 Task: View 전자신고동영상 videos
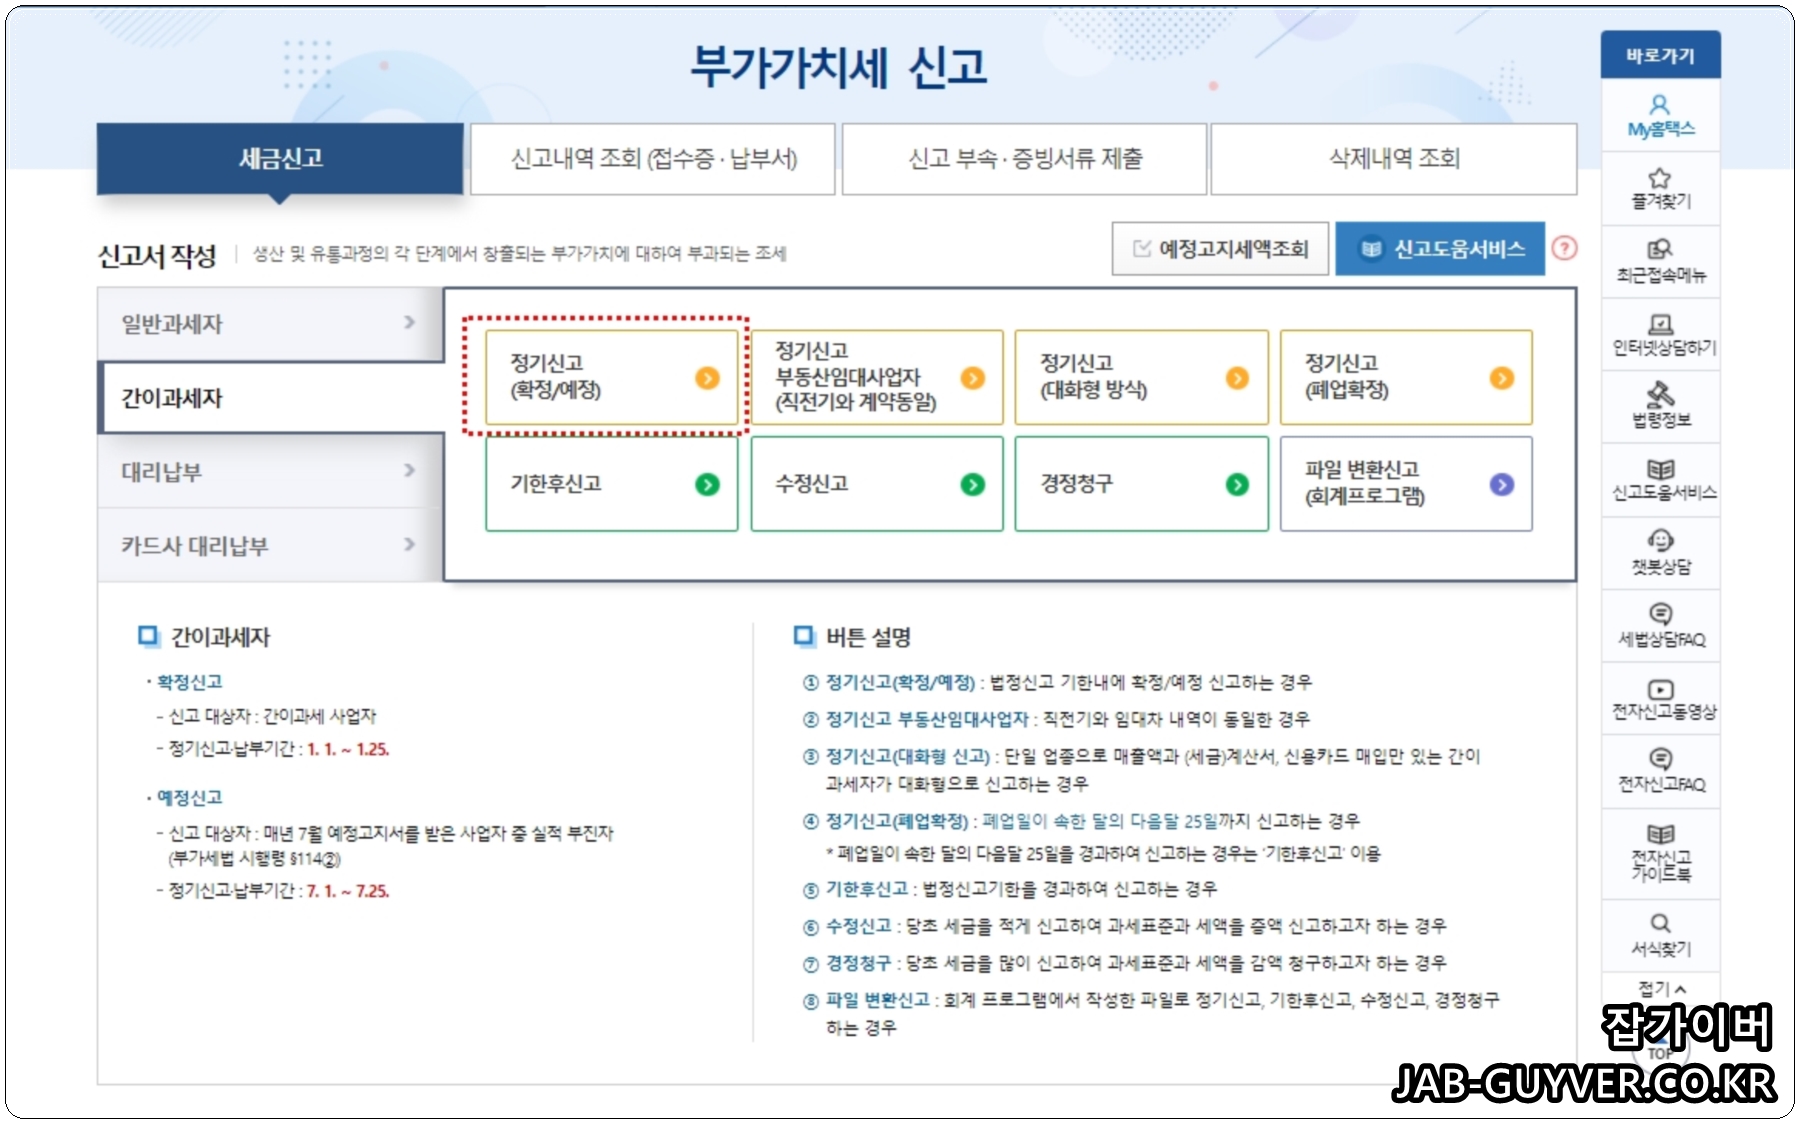[1660, 699]
